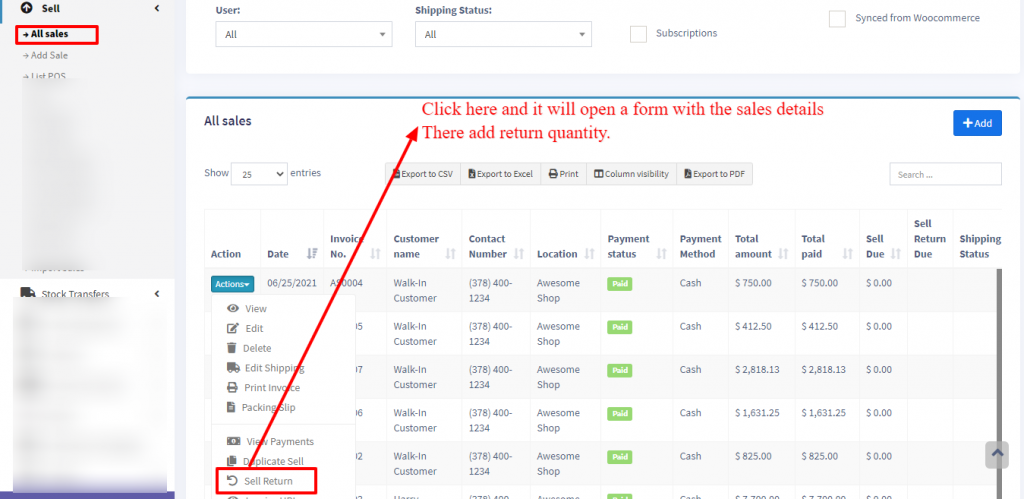Click the truck icon for Edit Shipping
This screenshot has width=1024, height=499.
coord(233,368)
